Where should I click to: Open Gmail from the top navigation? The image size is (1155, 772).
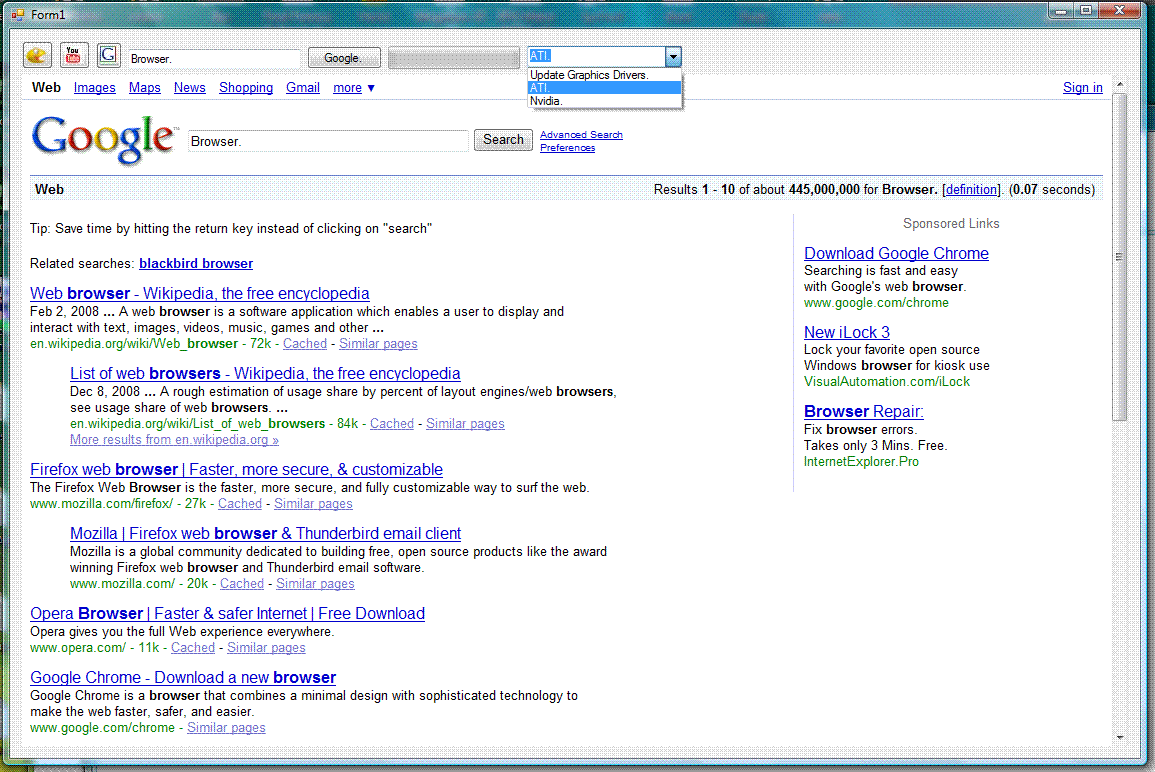(x=303, y=88)
